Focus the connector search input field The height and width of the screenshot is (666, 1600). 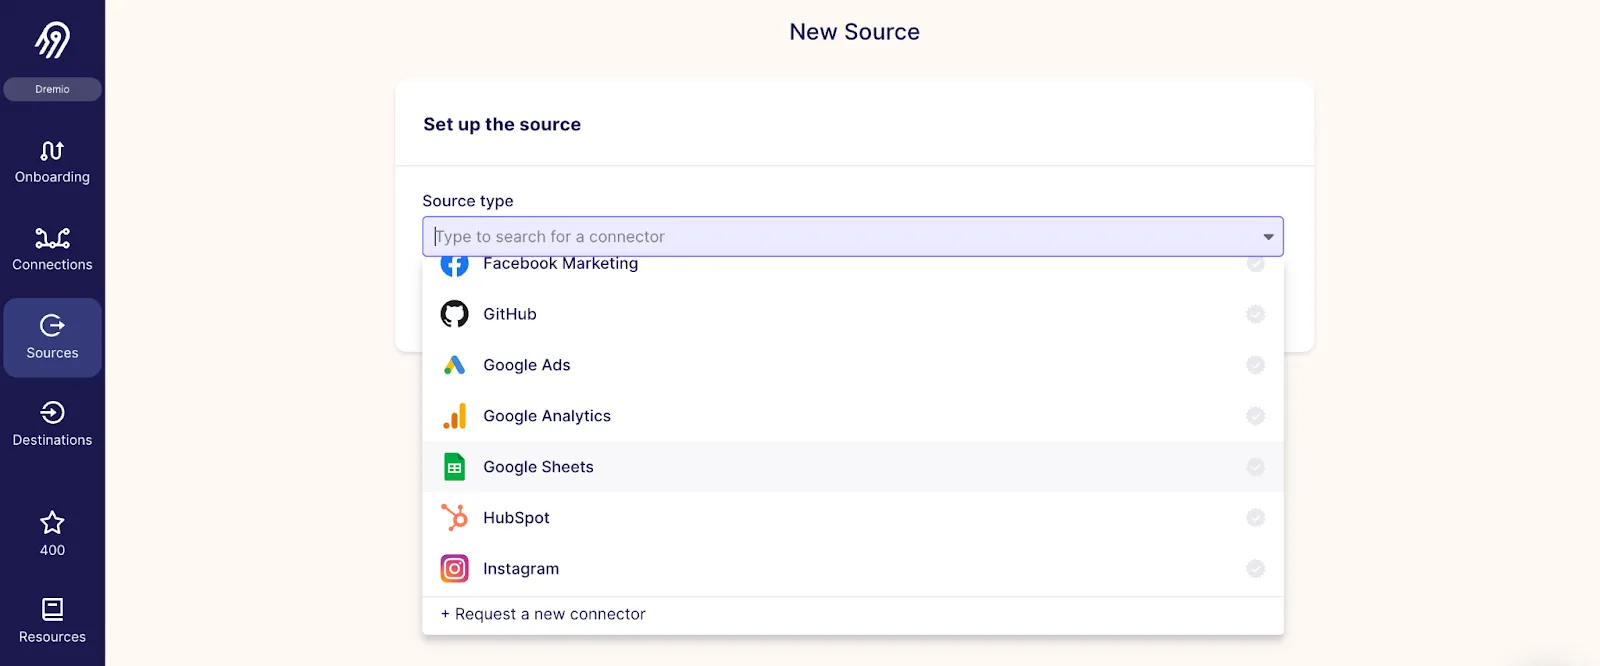click(840, 237)
